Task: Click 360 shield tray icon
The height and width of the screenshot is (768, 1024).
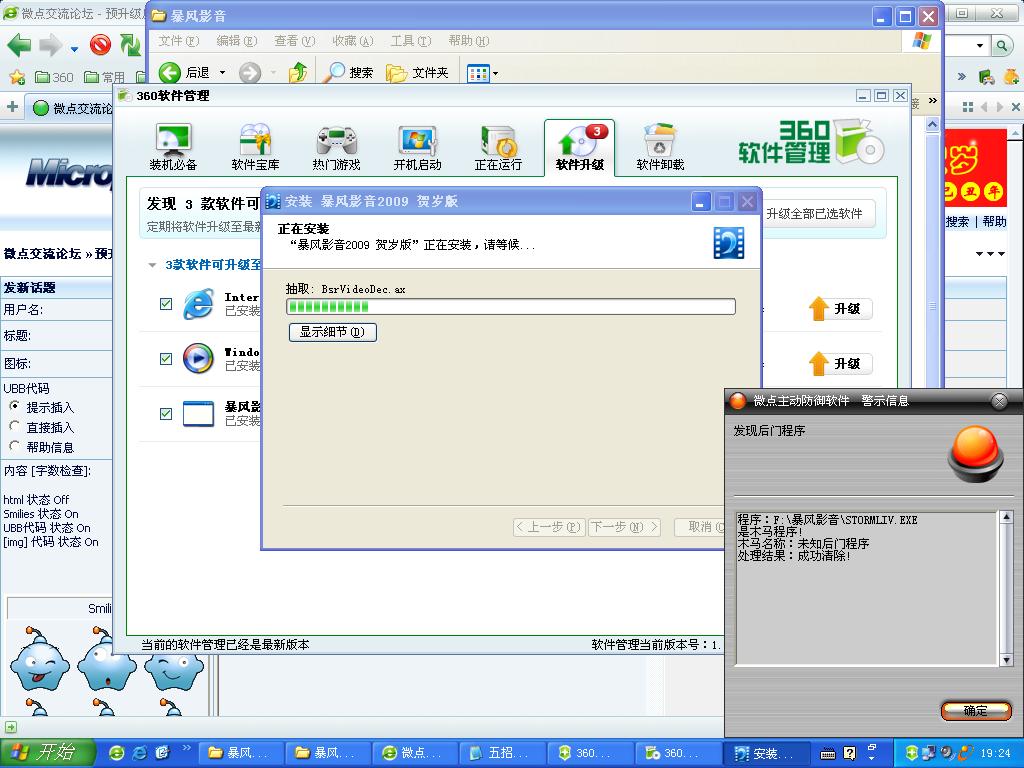Action: coord(912,753)
